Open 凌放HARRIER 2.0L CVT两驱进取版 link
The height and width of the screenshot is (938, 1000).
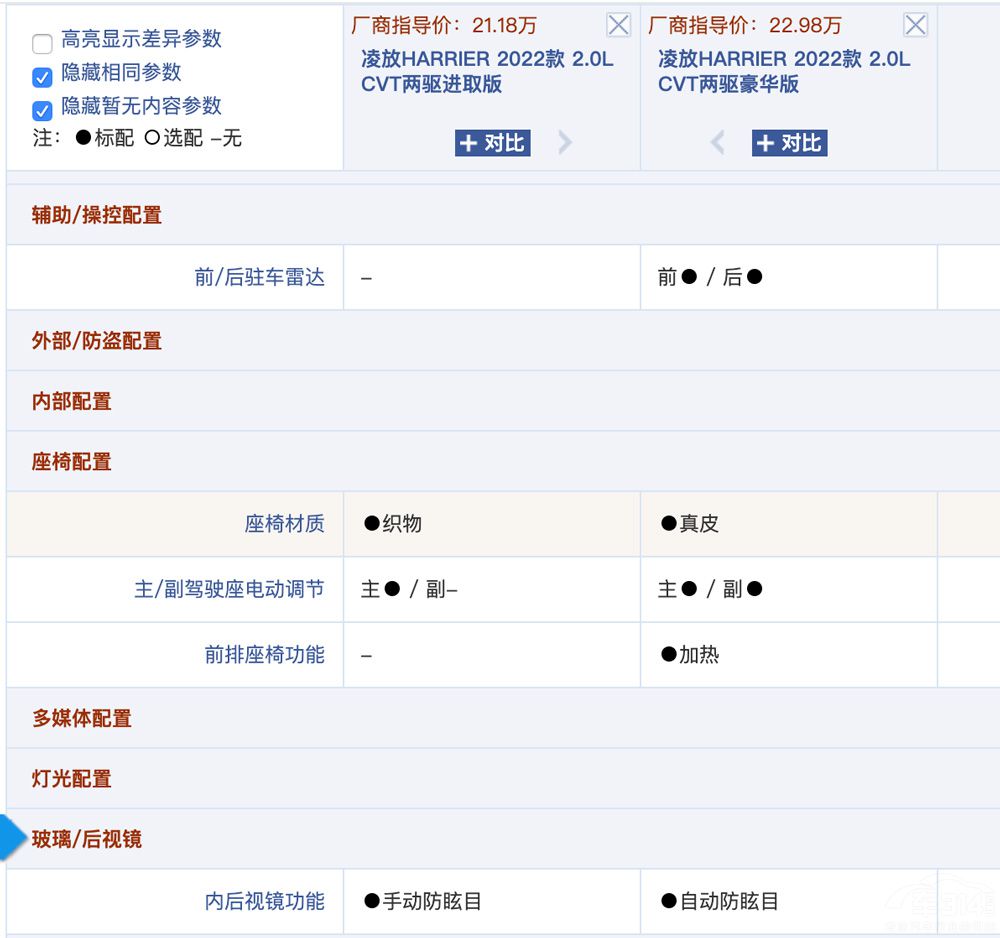pos(487,71)
